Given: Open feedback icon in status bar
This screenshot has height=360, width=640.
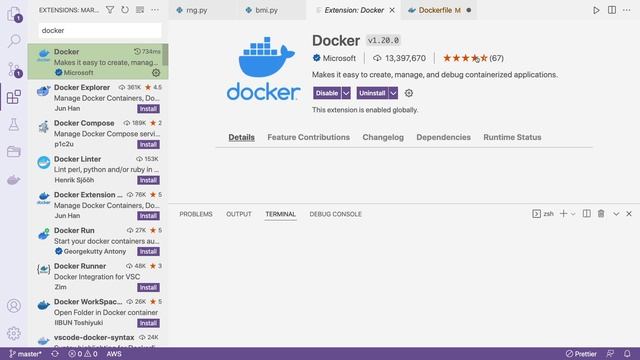Looking at the screenshot, I should click(x=611, y=354).
